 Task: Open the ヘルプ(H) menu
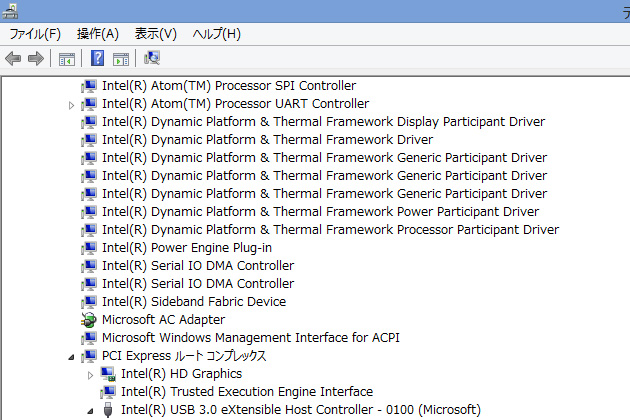pyautogui.click(x=217, y=34)
